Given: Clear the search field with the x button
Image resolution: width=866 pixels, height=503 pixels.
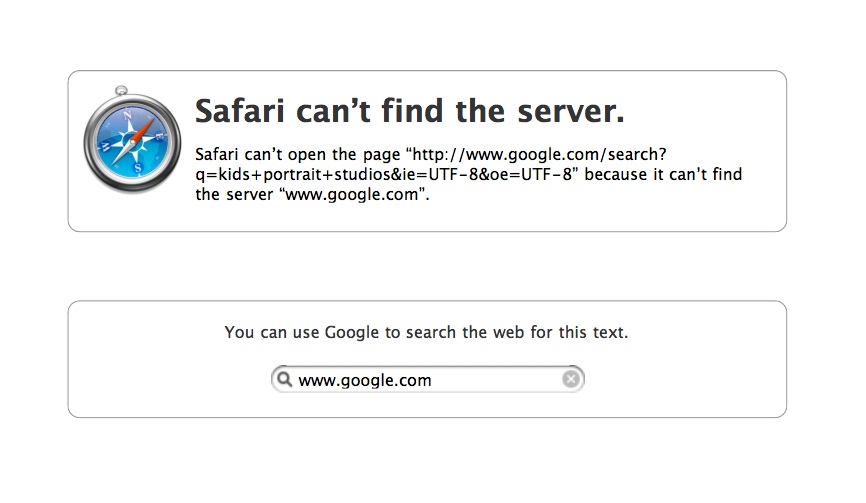Looking at the screenshot, I should (x=570, y=380).
